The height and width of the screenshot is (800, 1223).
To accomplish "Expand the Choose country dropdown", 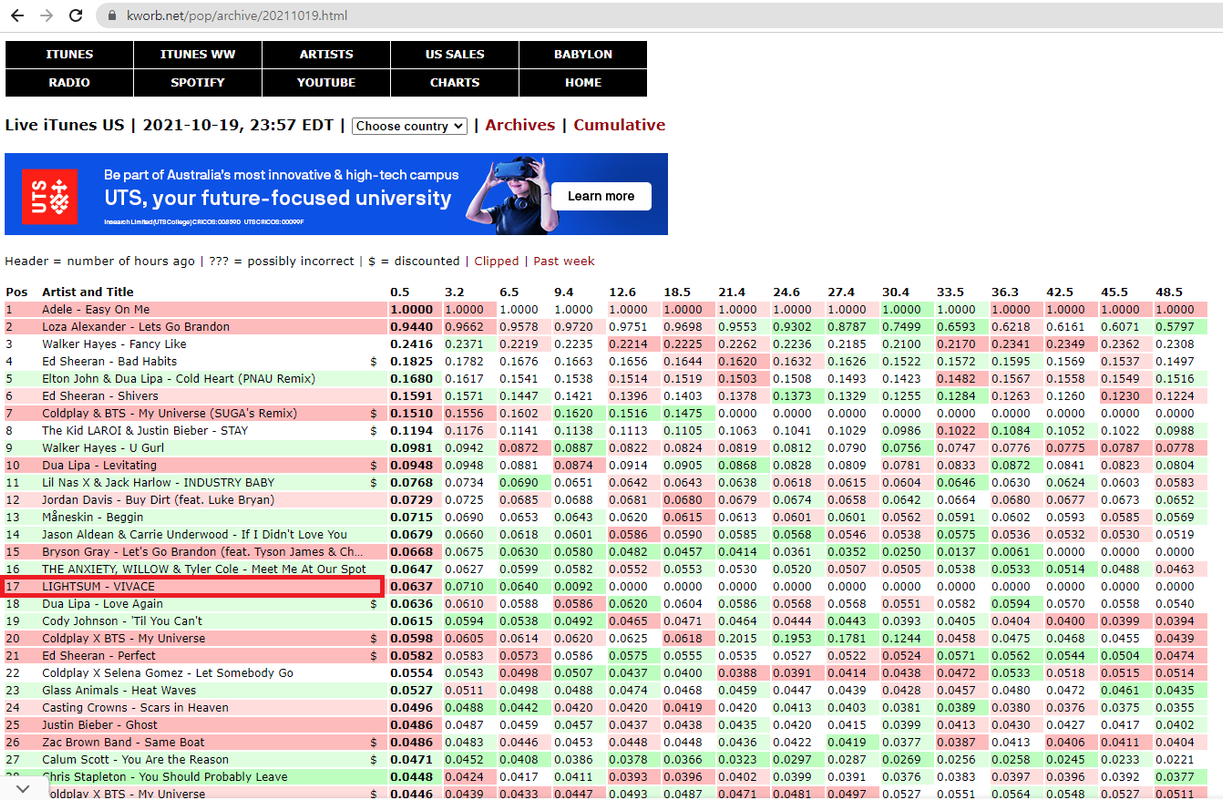I will tap(409, 126).
